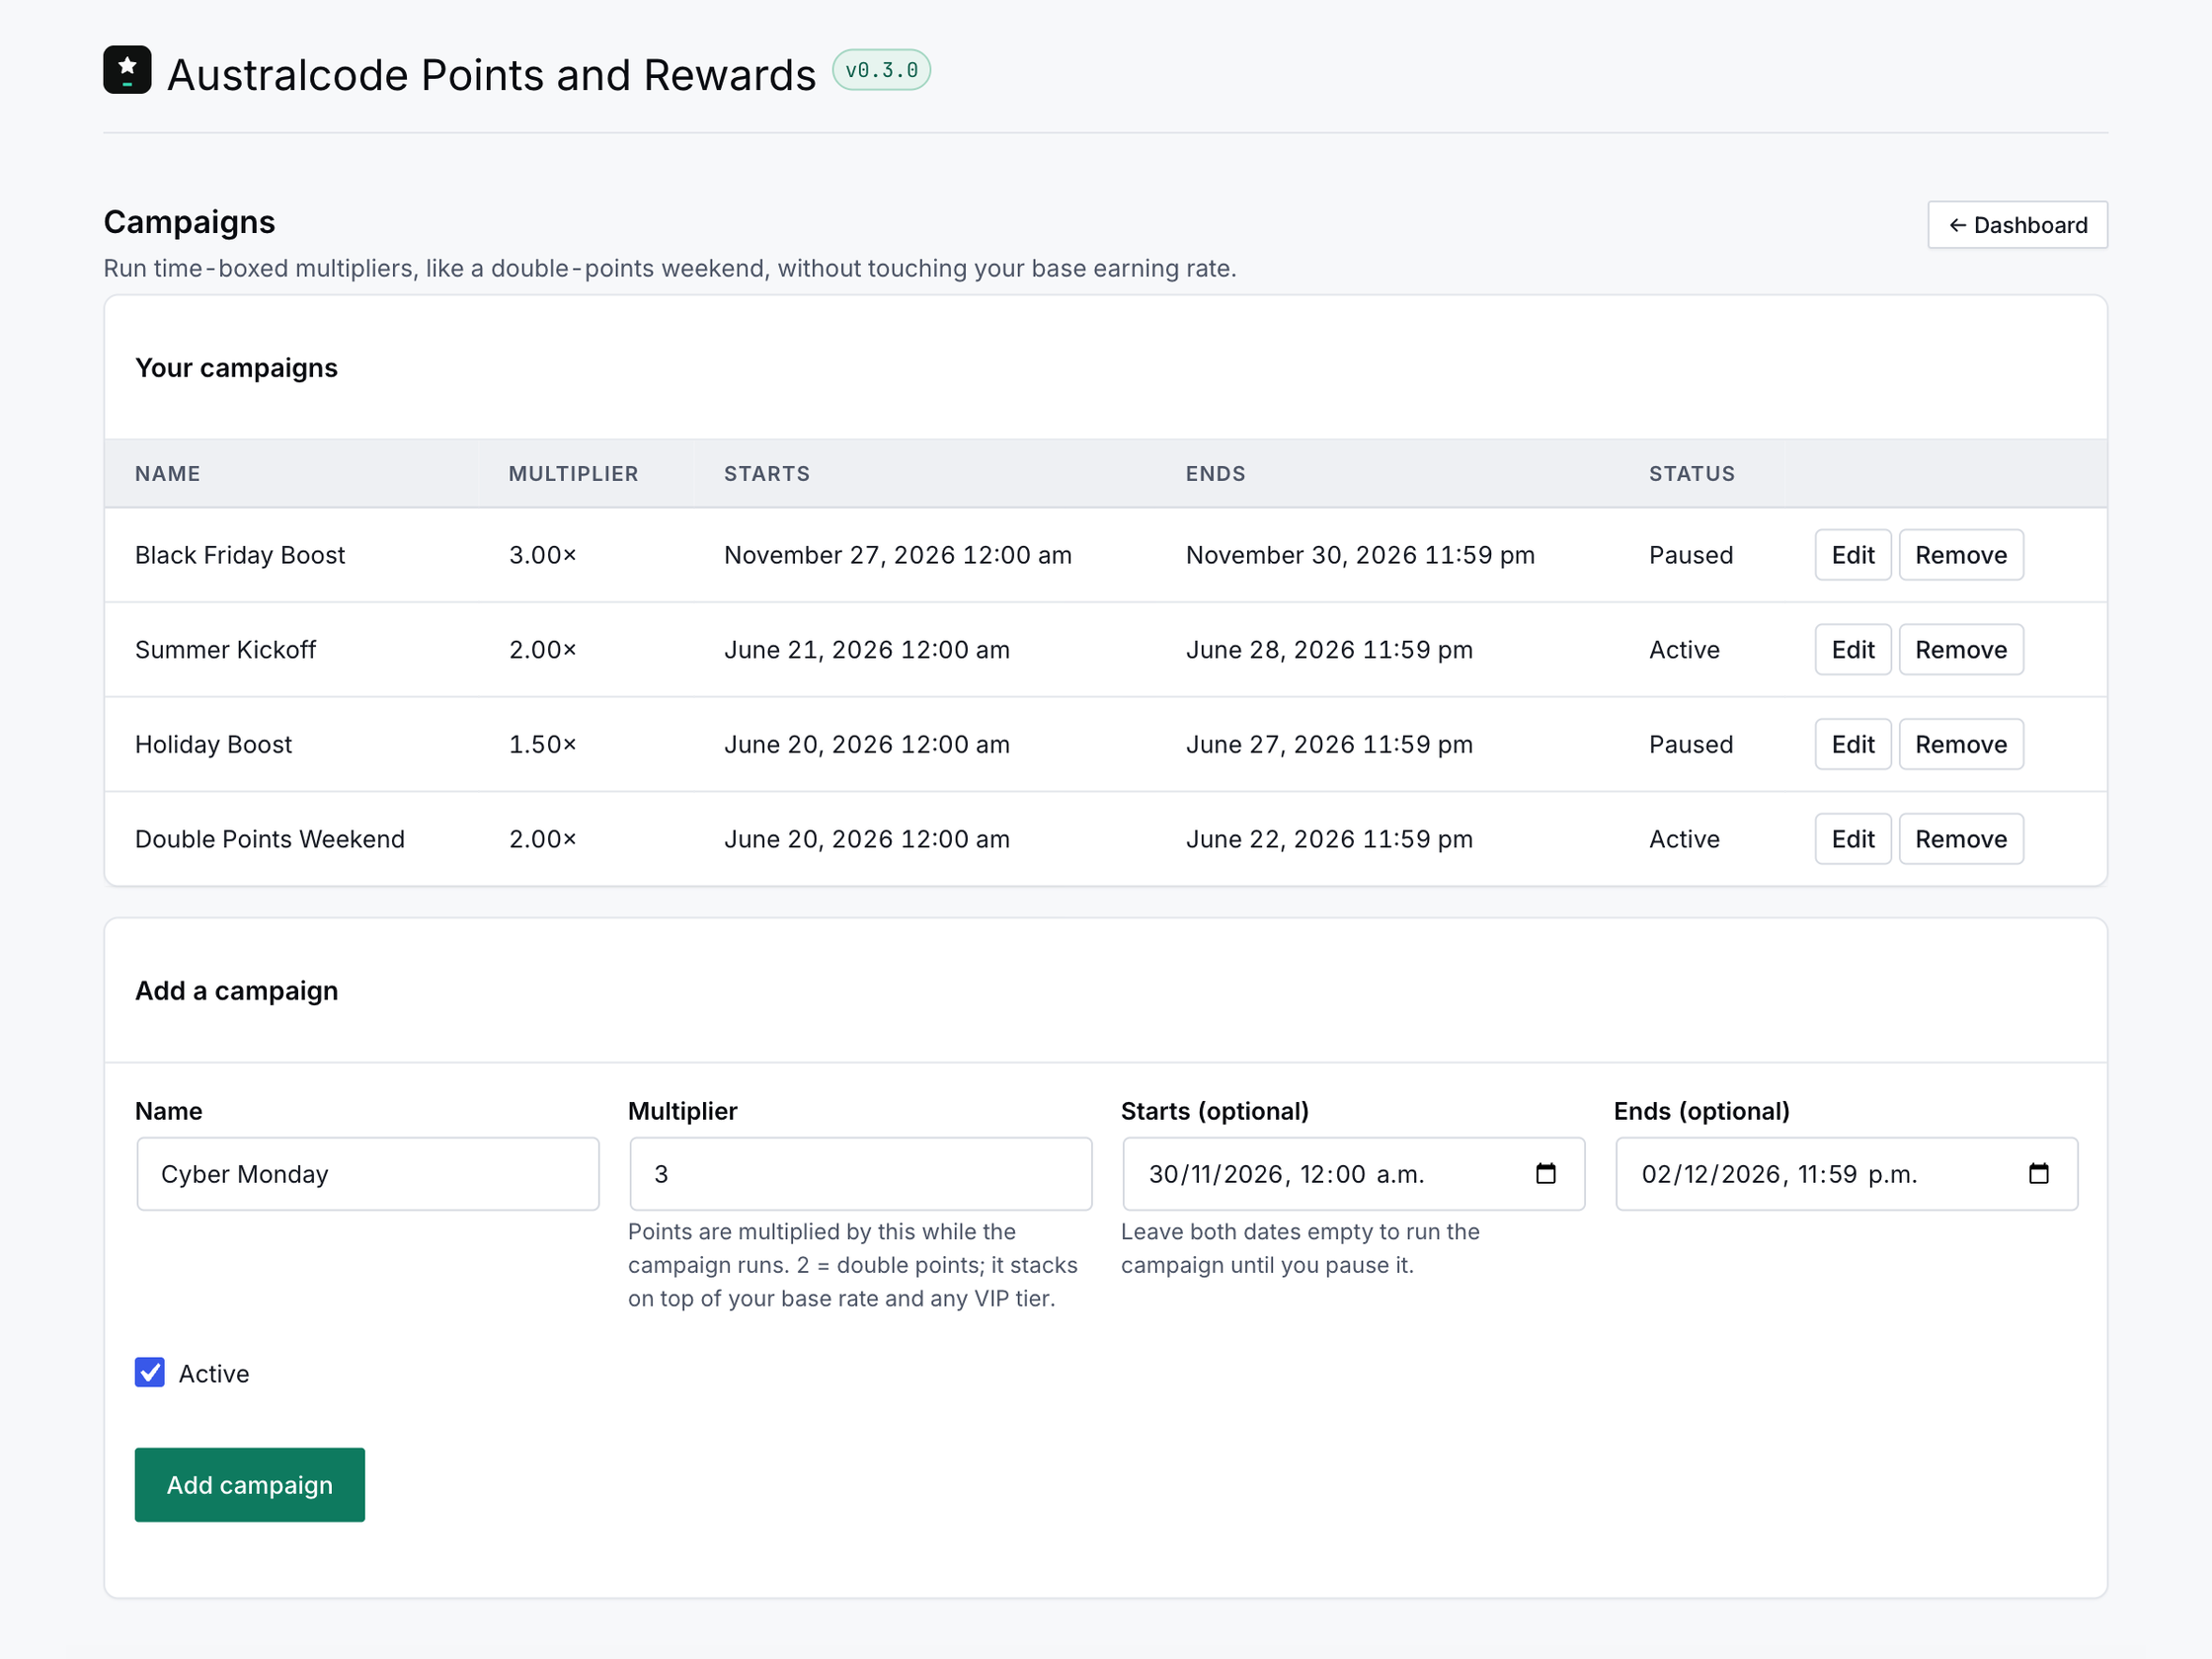This screenshot has width=2212, height=1659.
Task: Click the MULTIPLIER column header
Action: pyautogui.click(x=573, y=474)
